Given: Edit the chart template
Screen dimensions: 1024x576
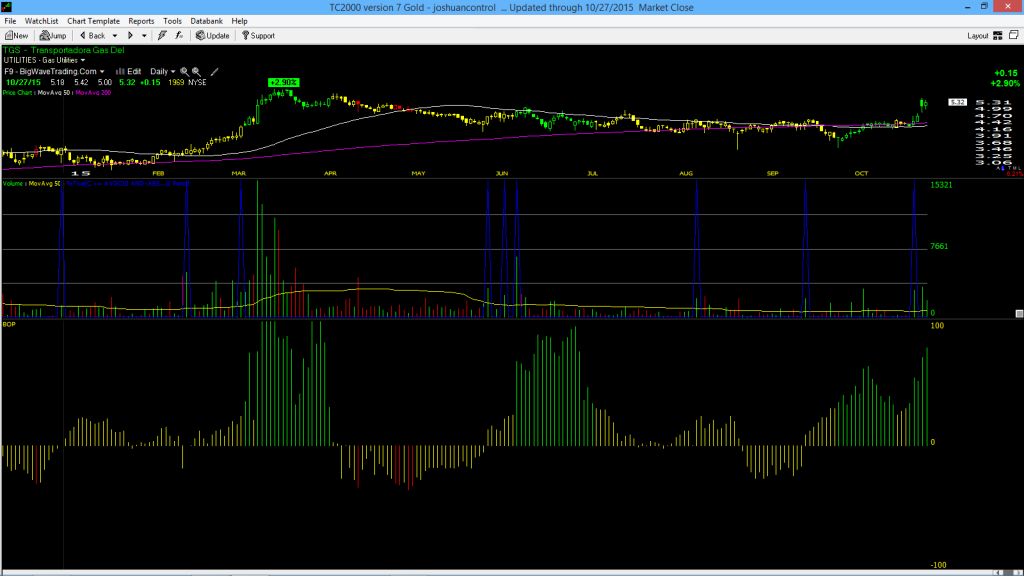Looking at the screenshot, I should pyautogui.click(x=129, y=72).
